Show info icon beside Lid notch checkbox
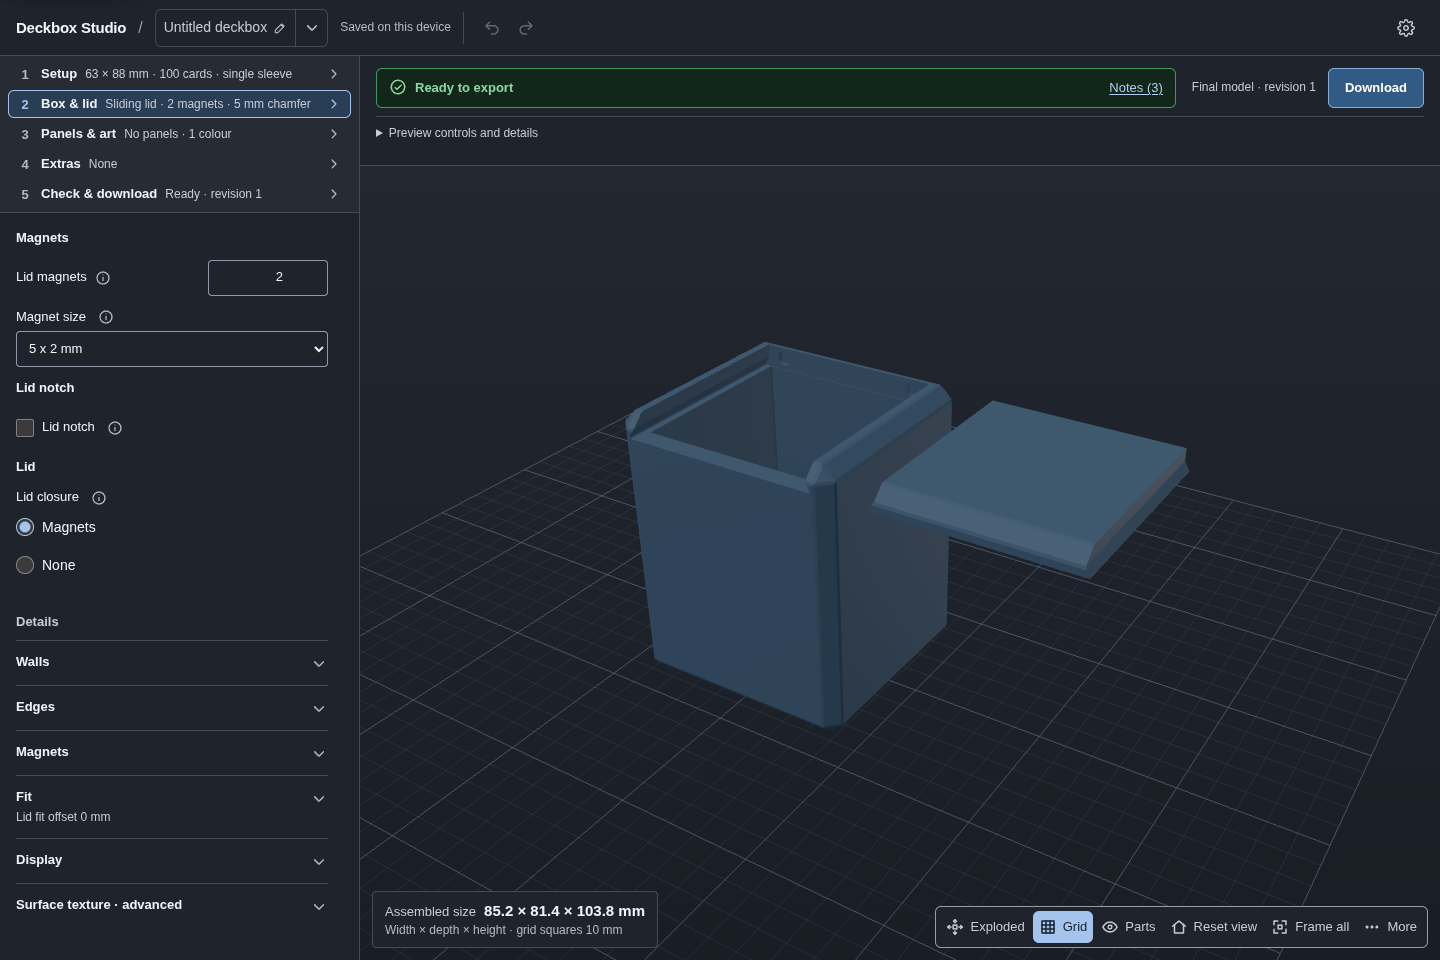1440x960 pixels. point(115,428)
